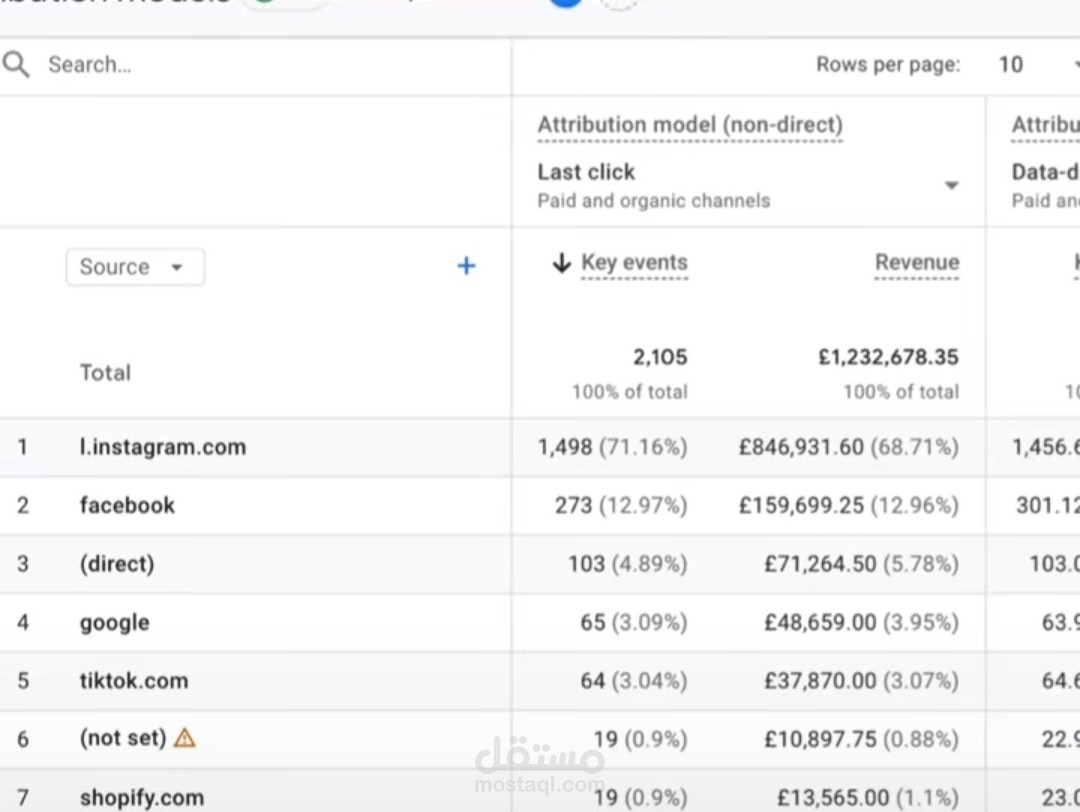Click revenue £846,931.60 (68.71%) cell

849,447
